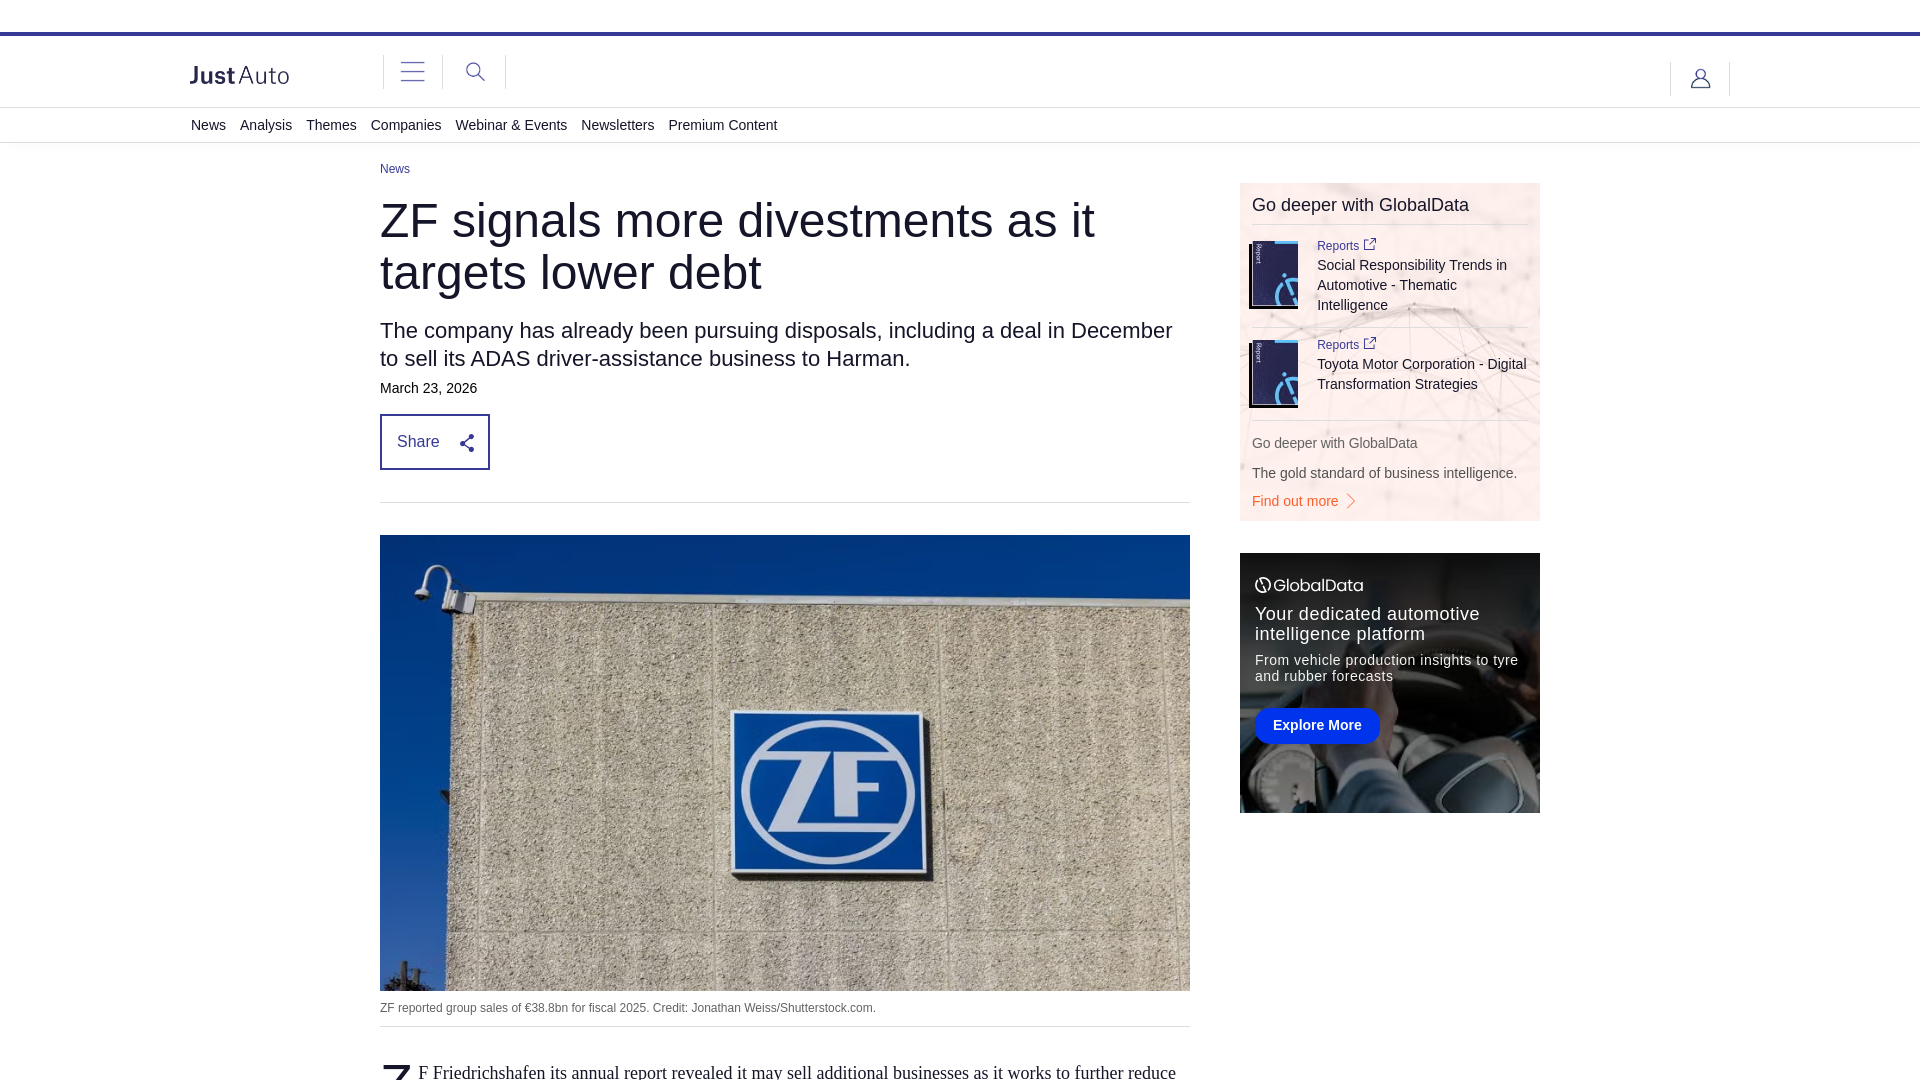Open the Companies menu item
This screenshot has width=1920, height=1080.
(x=406, y=125)
